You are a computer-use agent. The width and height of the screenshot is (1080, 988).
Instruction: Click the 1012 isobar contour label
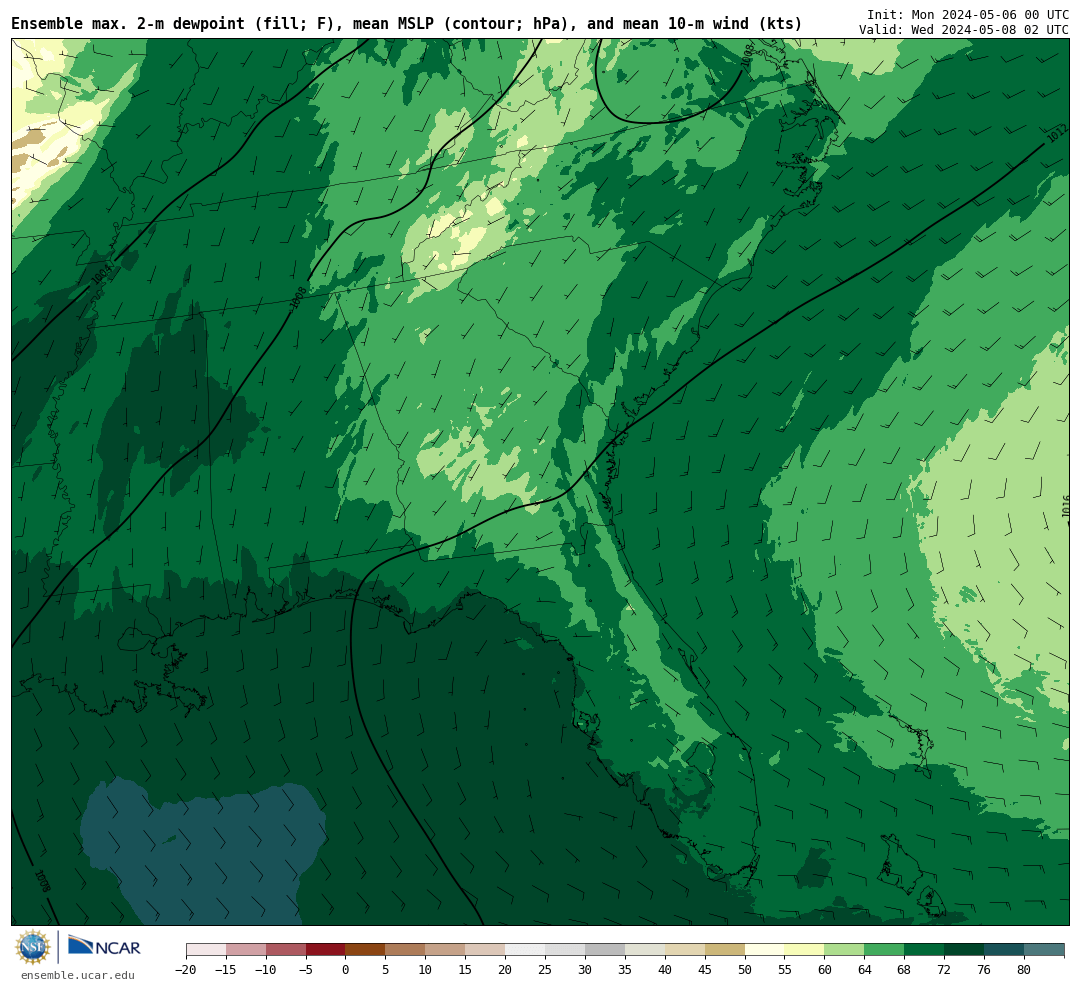1057,133
